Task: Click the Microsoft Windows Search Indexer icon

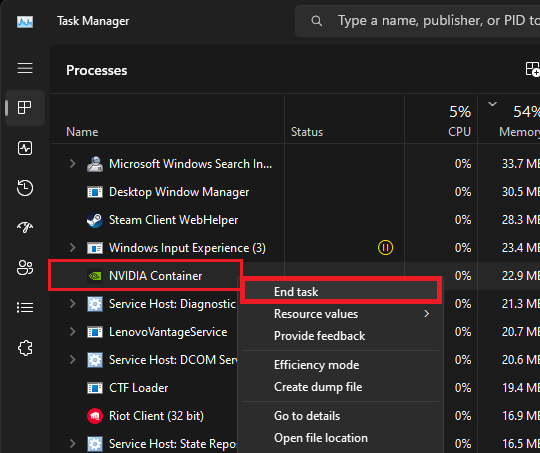Action: (x=95, y=164)
